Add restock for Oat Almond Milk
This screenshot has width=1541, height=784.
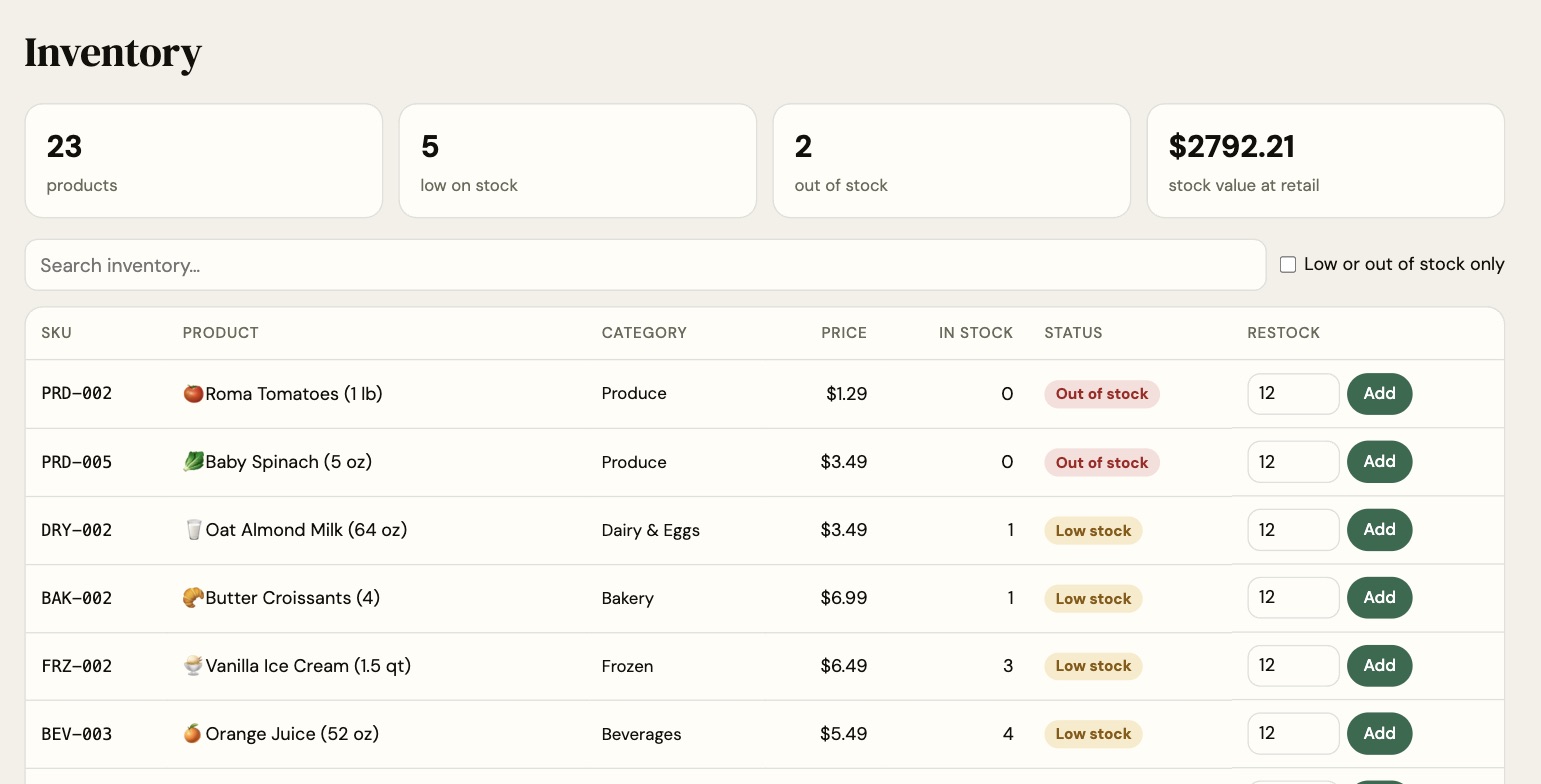[1379, 530]
